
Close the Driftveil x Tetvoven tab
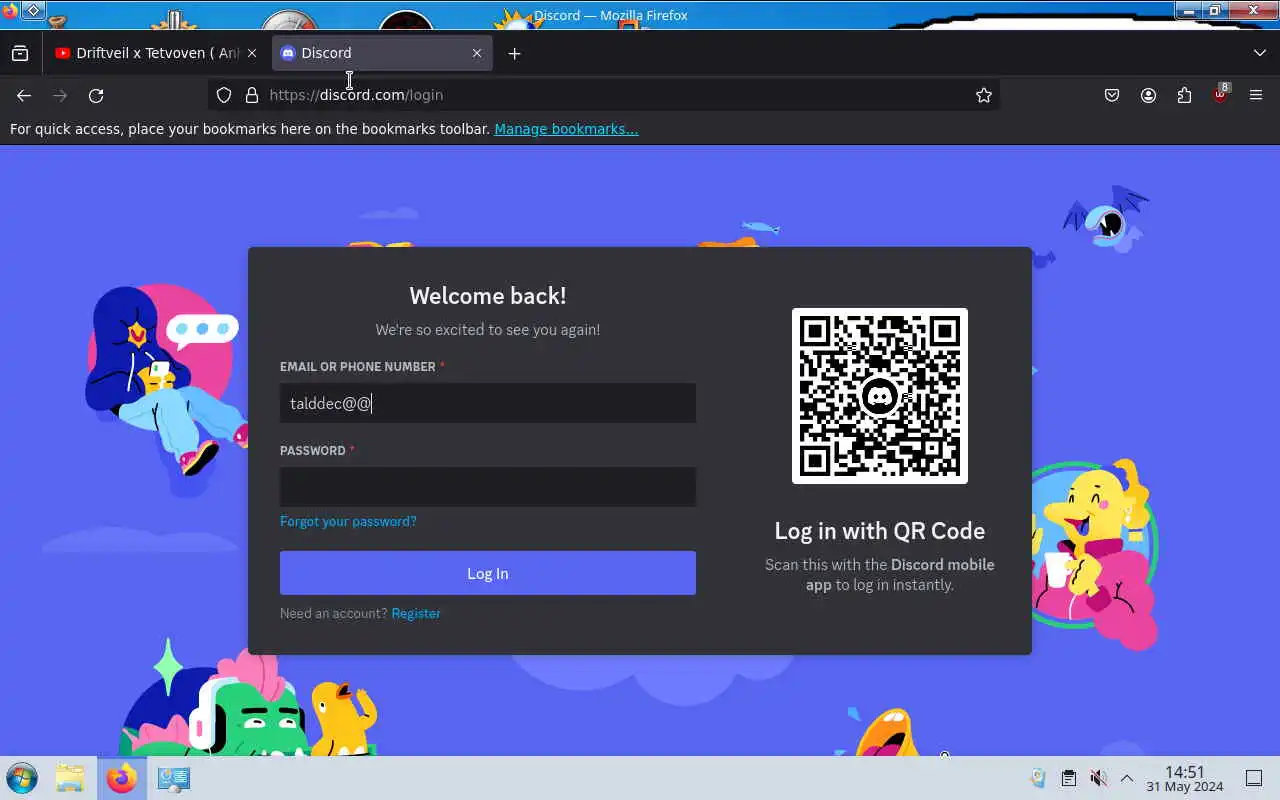coord(252,53)
